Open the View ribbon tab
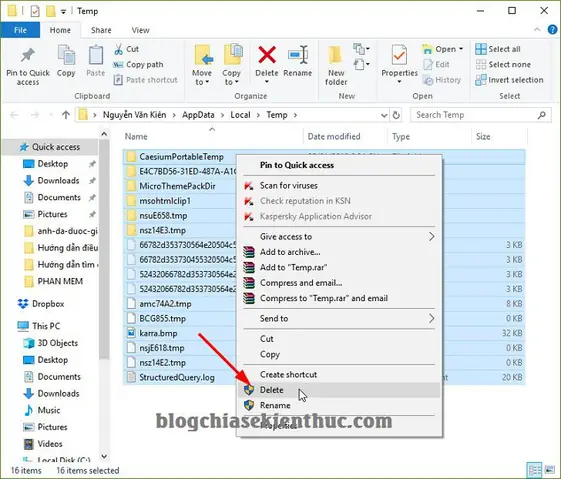 [x=140, y=30]
